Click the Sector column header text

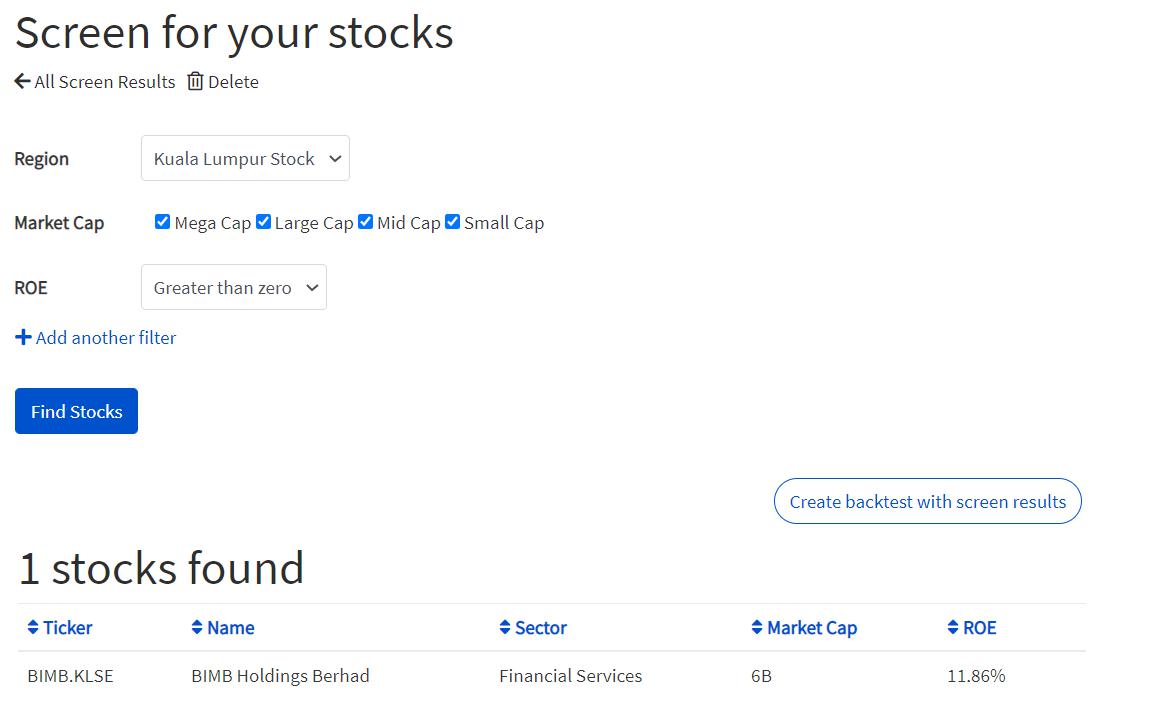click(541, 628)
